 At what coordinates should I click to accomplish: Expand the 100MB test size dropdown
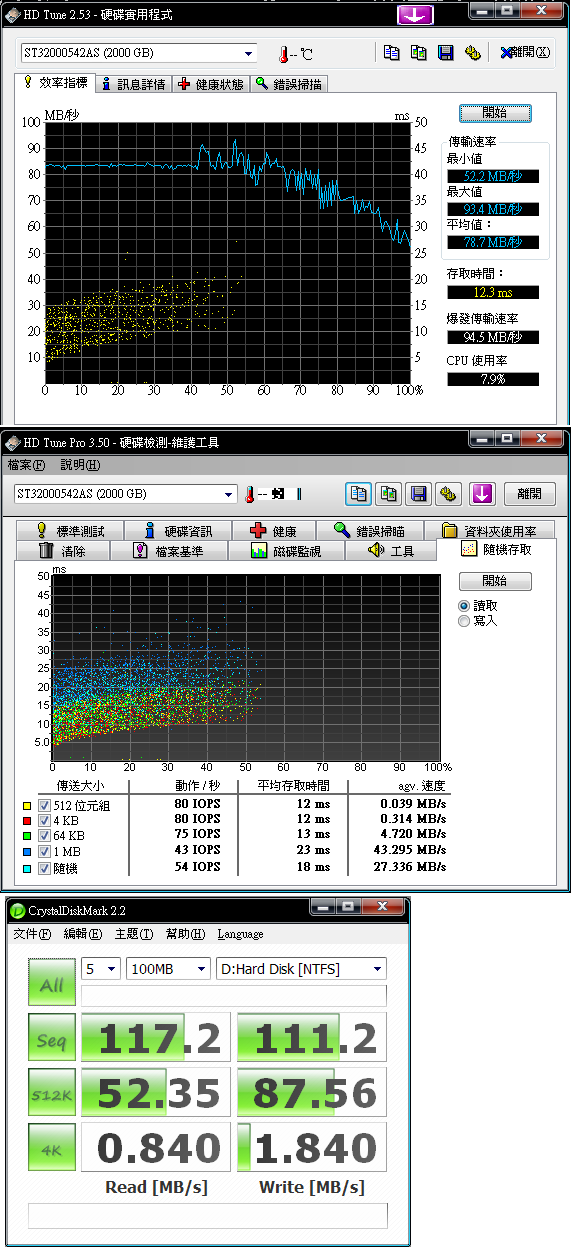point(169,968)
